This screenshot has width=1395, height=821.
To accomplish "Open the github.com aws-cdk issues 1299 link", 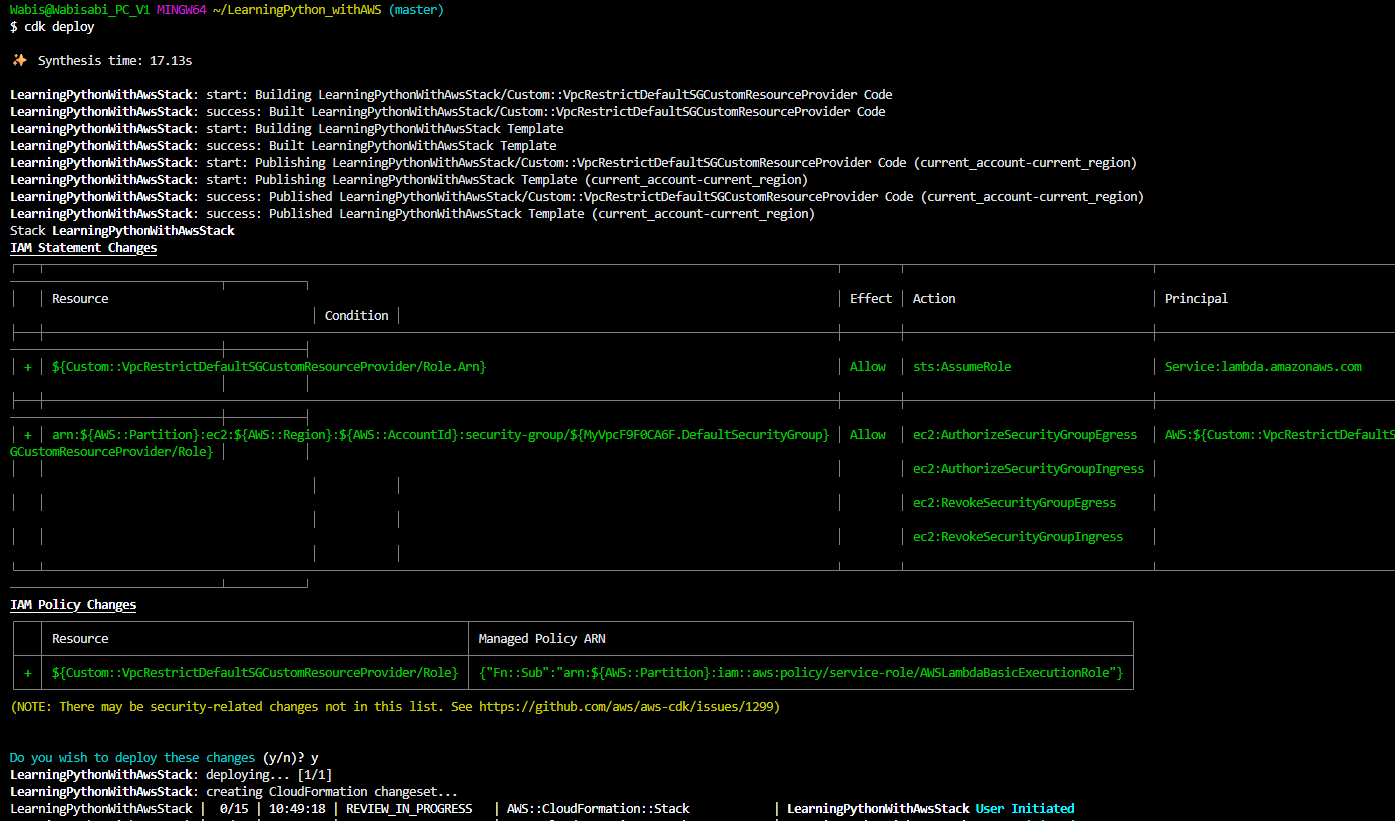I will pyautogui.click(x=625, y=707).
